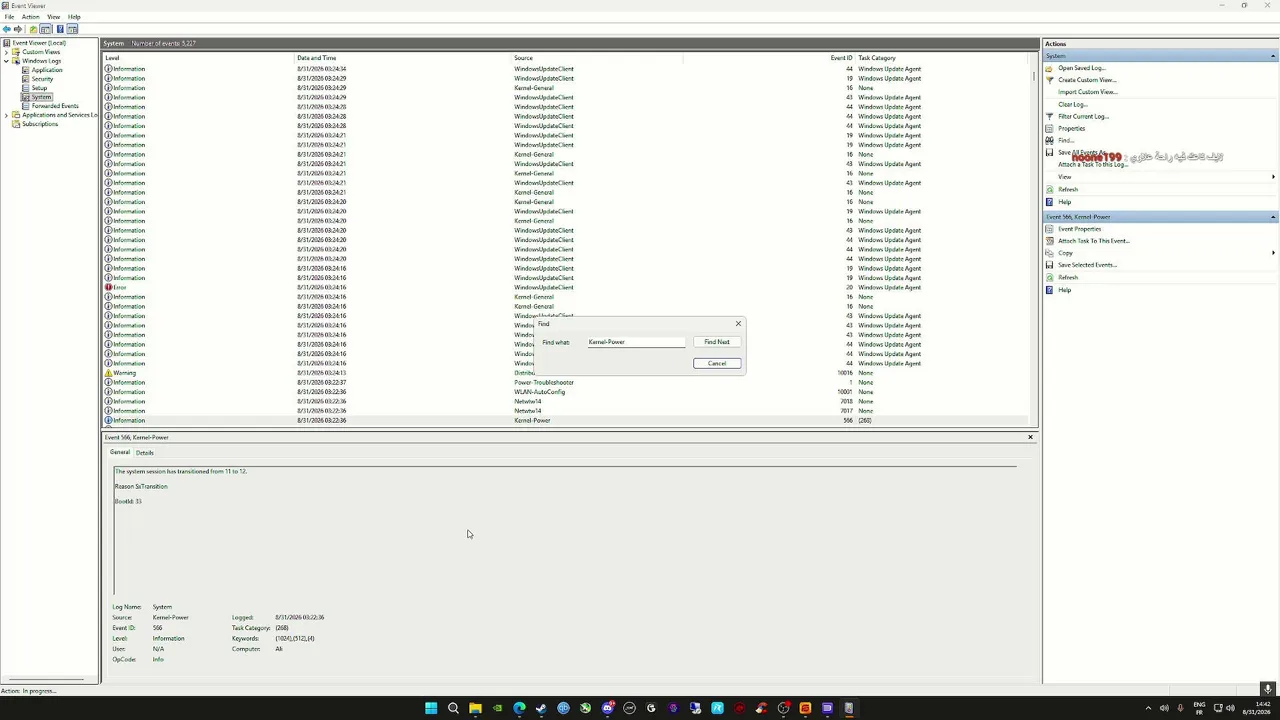
Task: Open the View submenu arrow in Actions
Action: [1273, 177]
